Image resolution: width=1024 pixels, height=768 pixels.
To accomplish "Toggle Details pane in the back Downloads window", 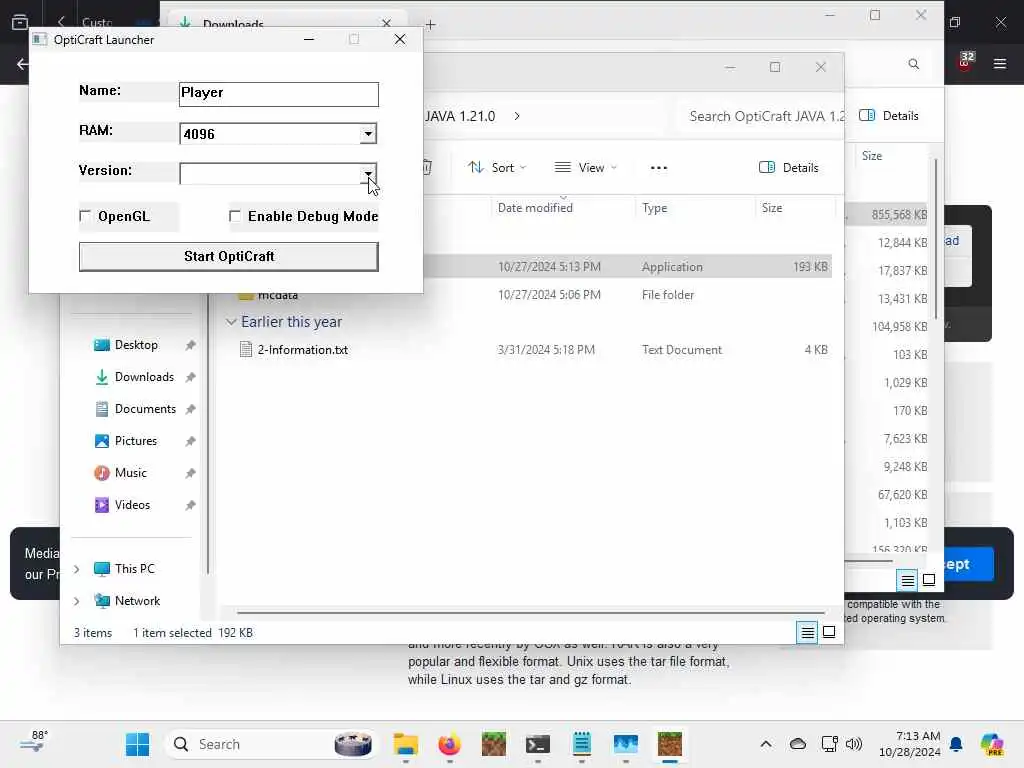I will (889, 116).
